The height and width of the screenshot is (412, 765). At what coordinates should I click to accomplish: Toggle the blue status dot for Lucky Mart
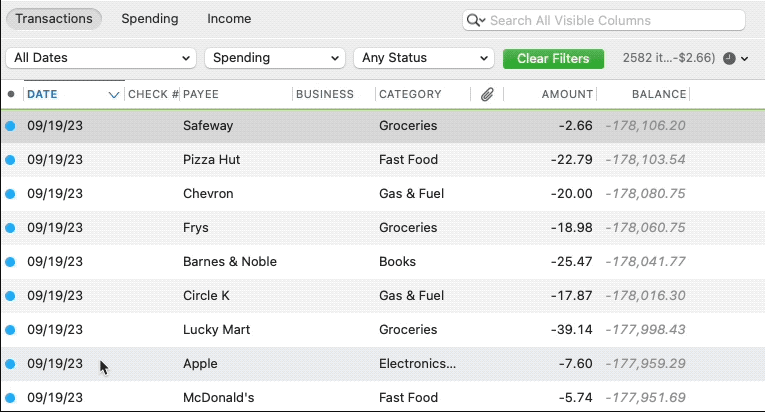[x=11, y=330]
